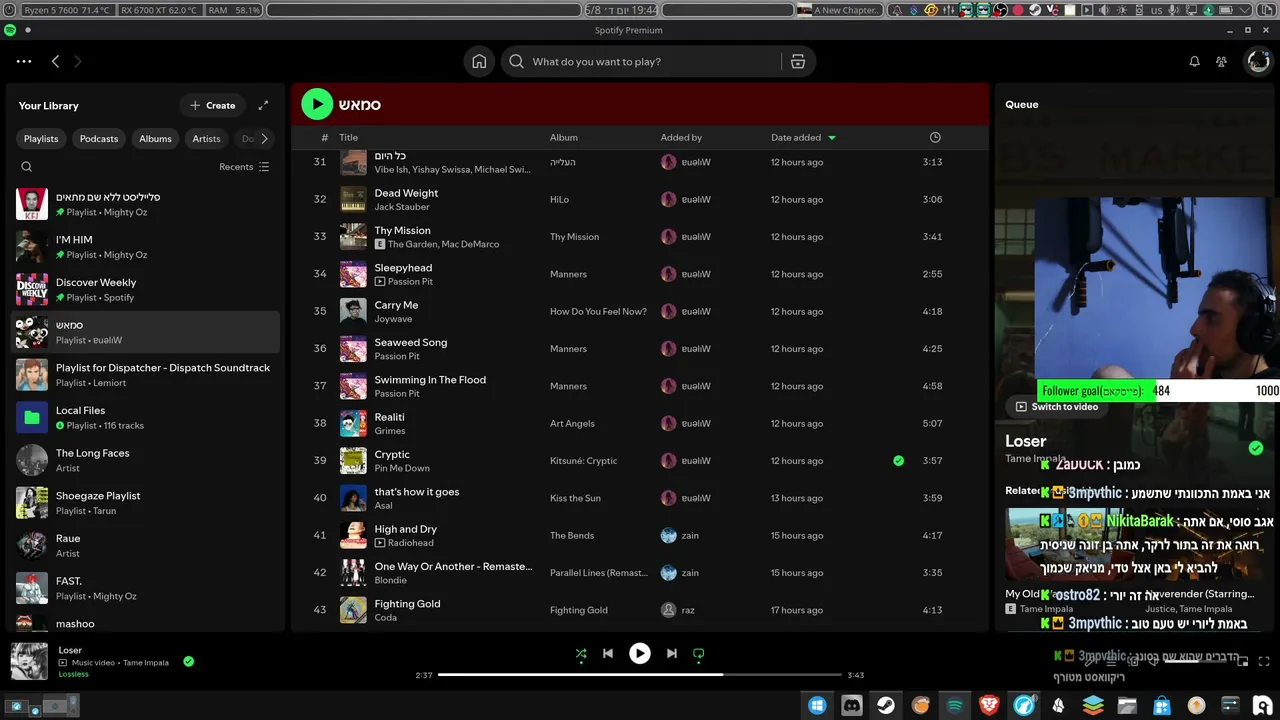
Task: Open the Friend Activity icon
Action: click(1221, 61)
